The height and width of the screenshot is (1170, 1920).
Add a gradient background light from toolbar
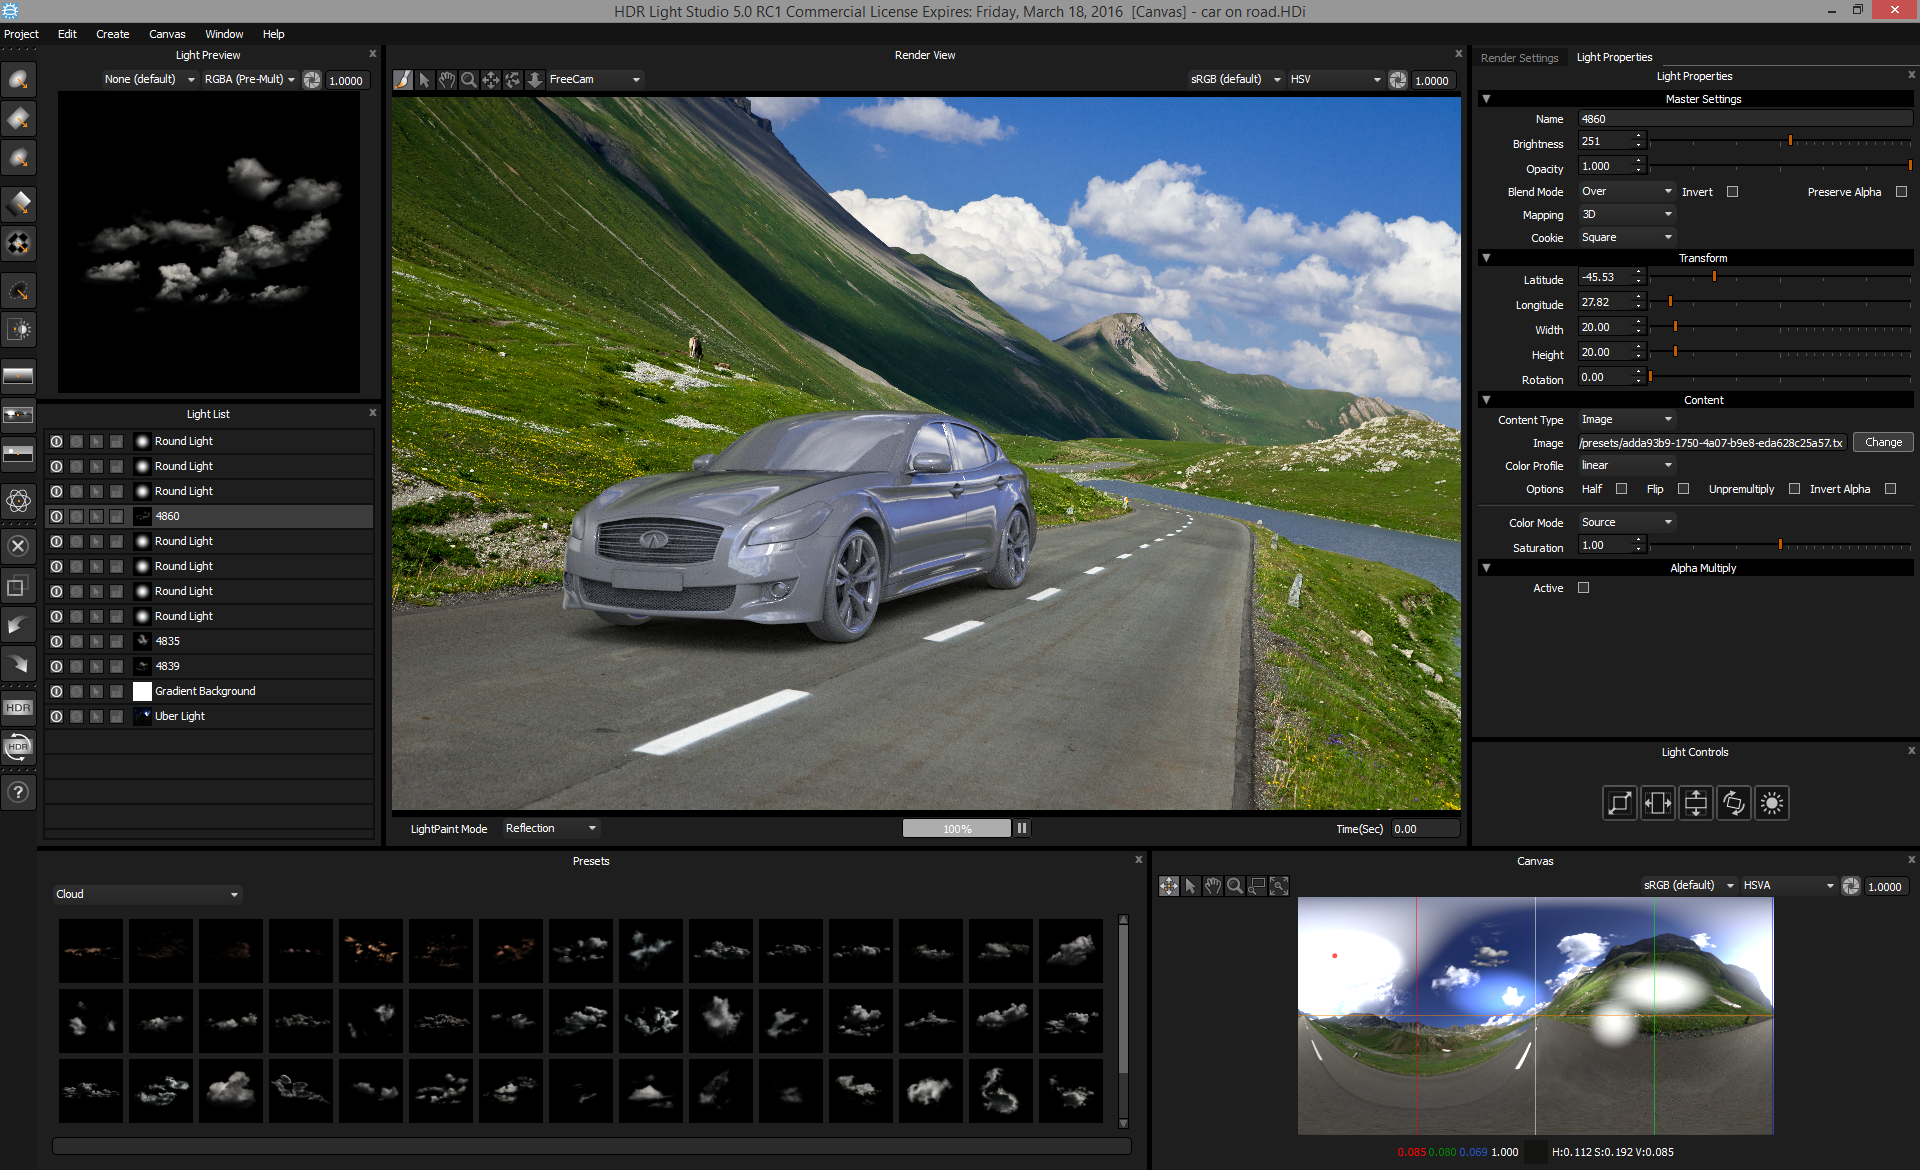pos(18,377)
